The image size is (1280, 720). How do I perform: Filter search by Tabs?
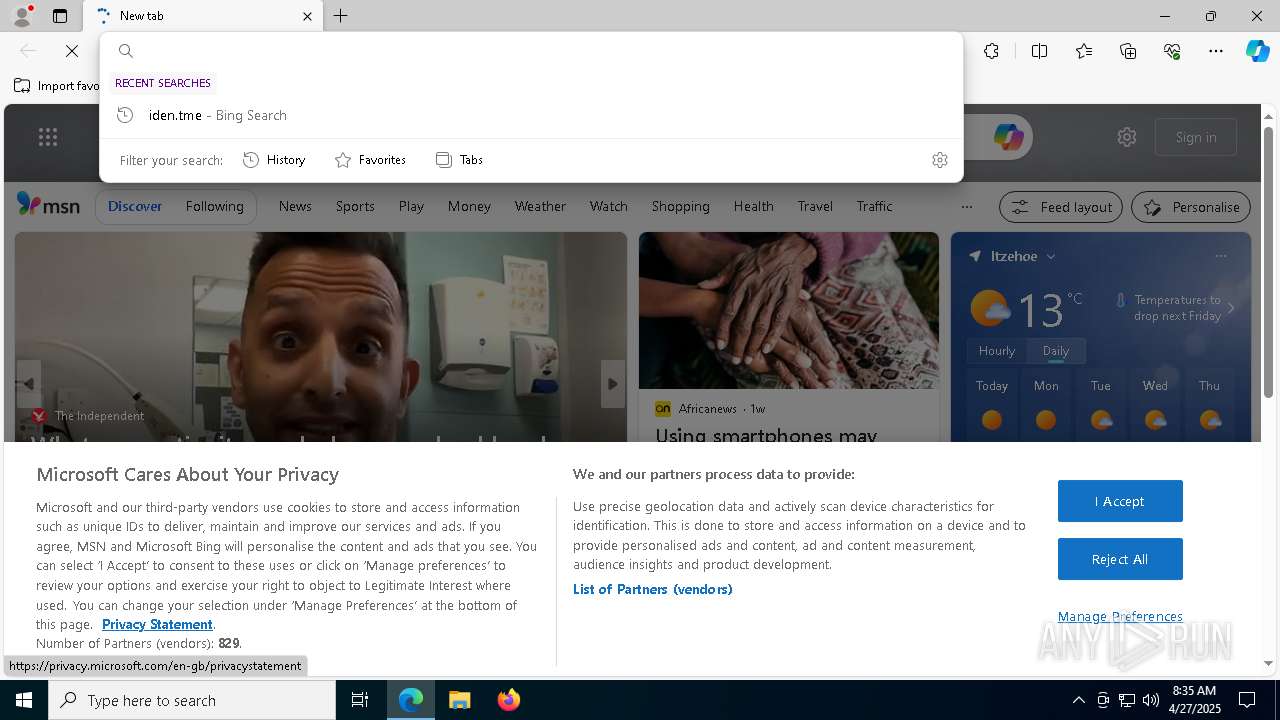coord(460,160)
